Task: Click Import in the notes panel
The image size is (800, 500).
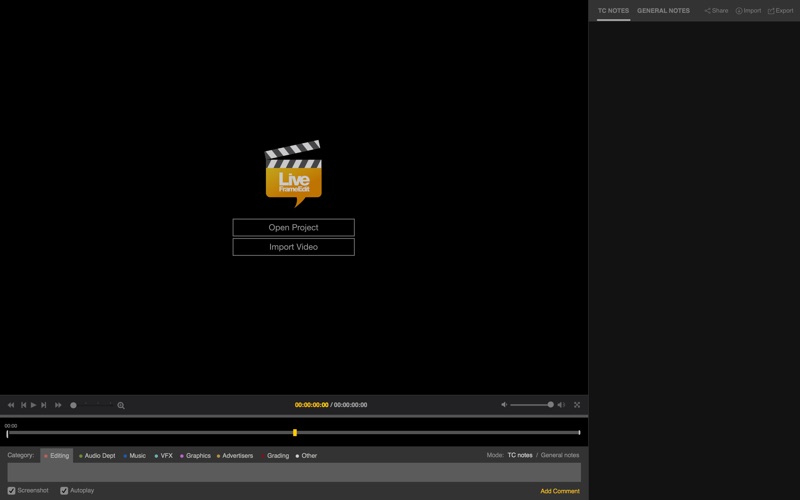Action: [748, 11]
